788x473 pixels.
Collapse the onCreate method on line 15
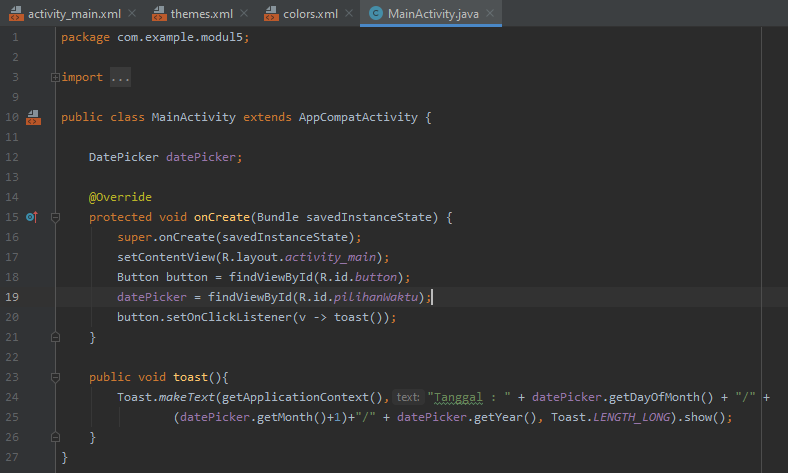point(55,217)
